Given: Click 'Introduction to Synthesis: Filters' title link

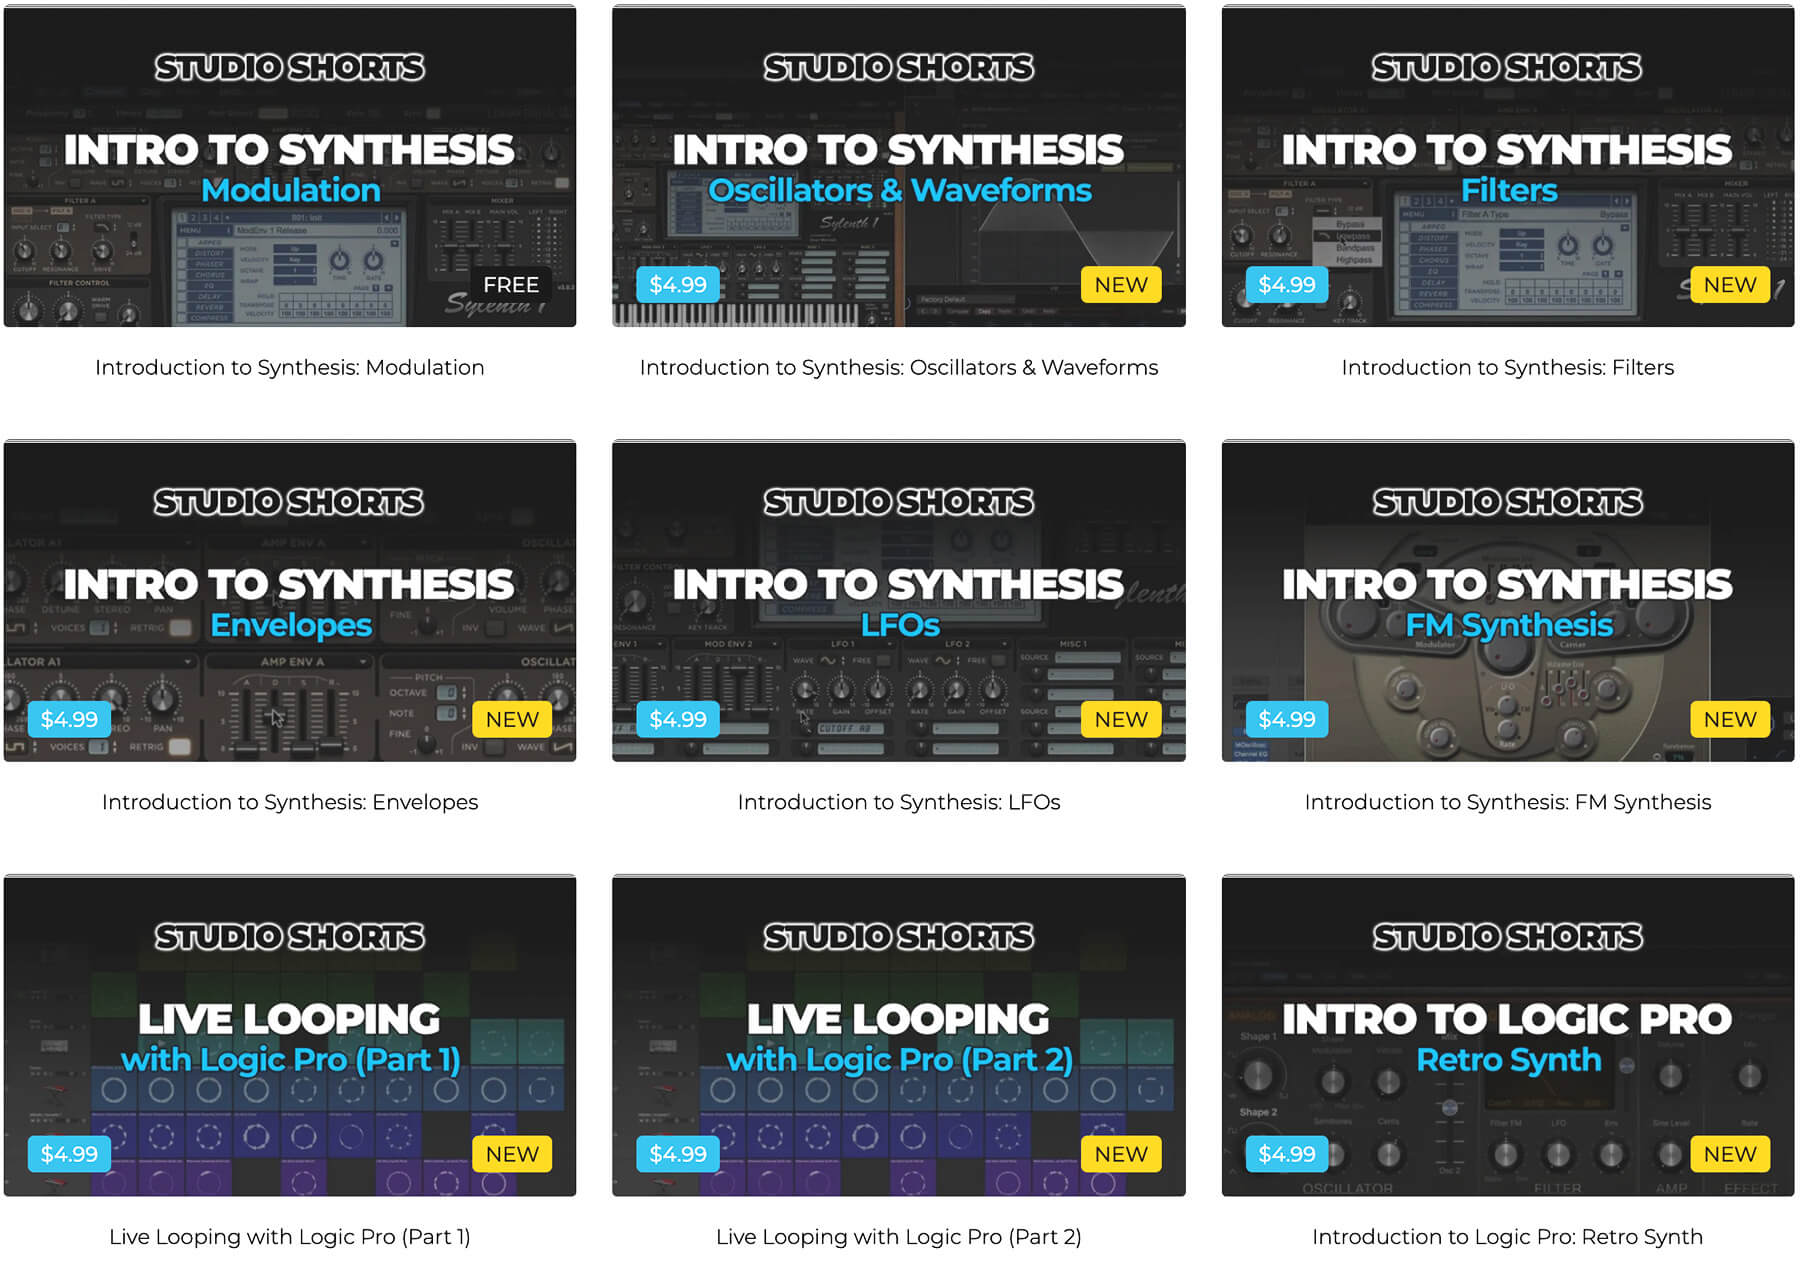Looking at the screenshot, I should coord(1508,367).
